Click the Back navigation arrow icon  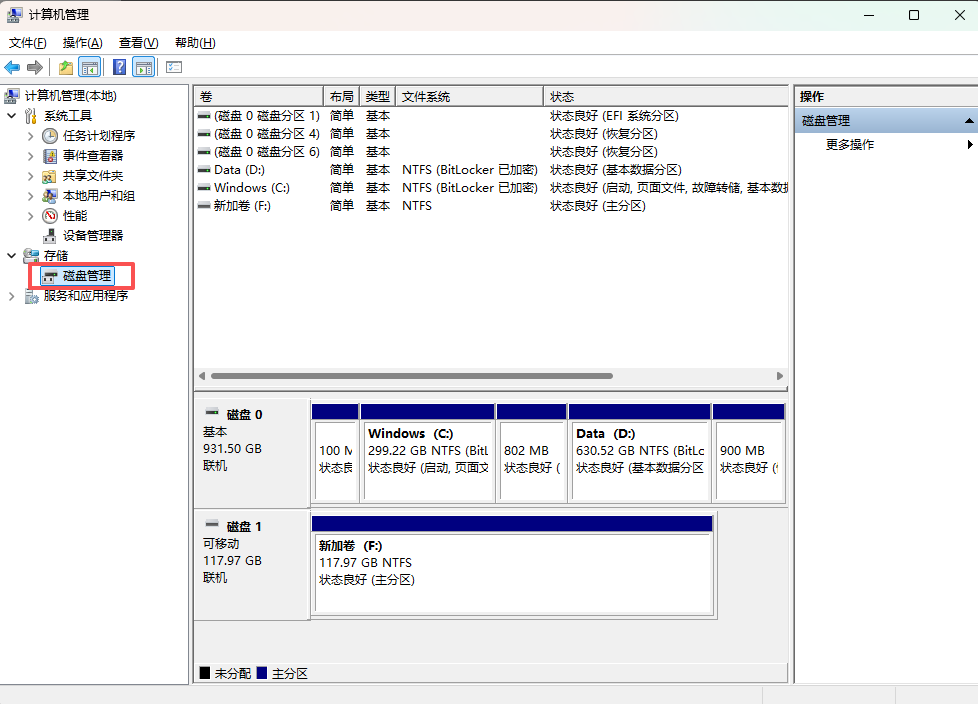[x=12, y=67]
